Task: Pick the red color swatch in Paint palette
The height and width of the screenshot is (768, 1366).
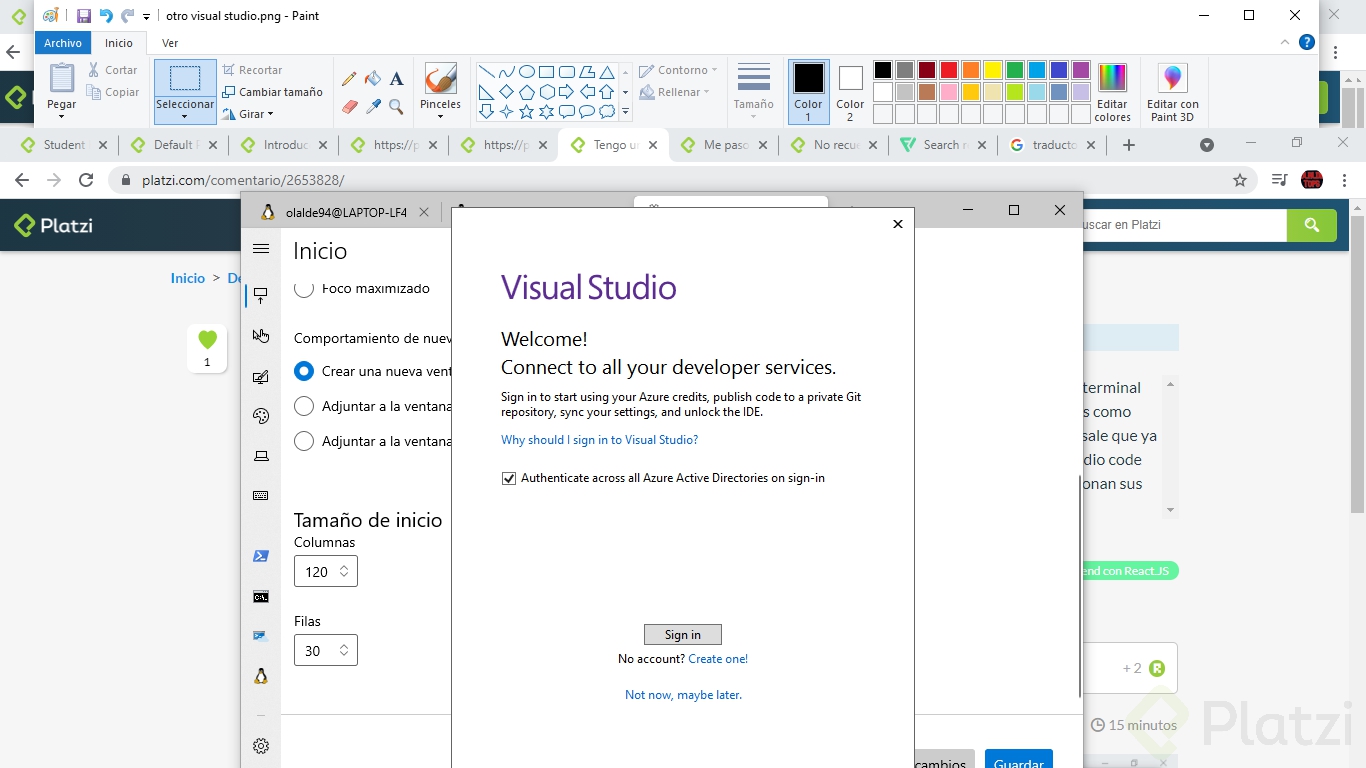Action: coord(949,70)
